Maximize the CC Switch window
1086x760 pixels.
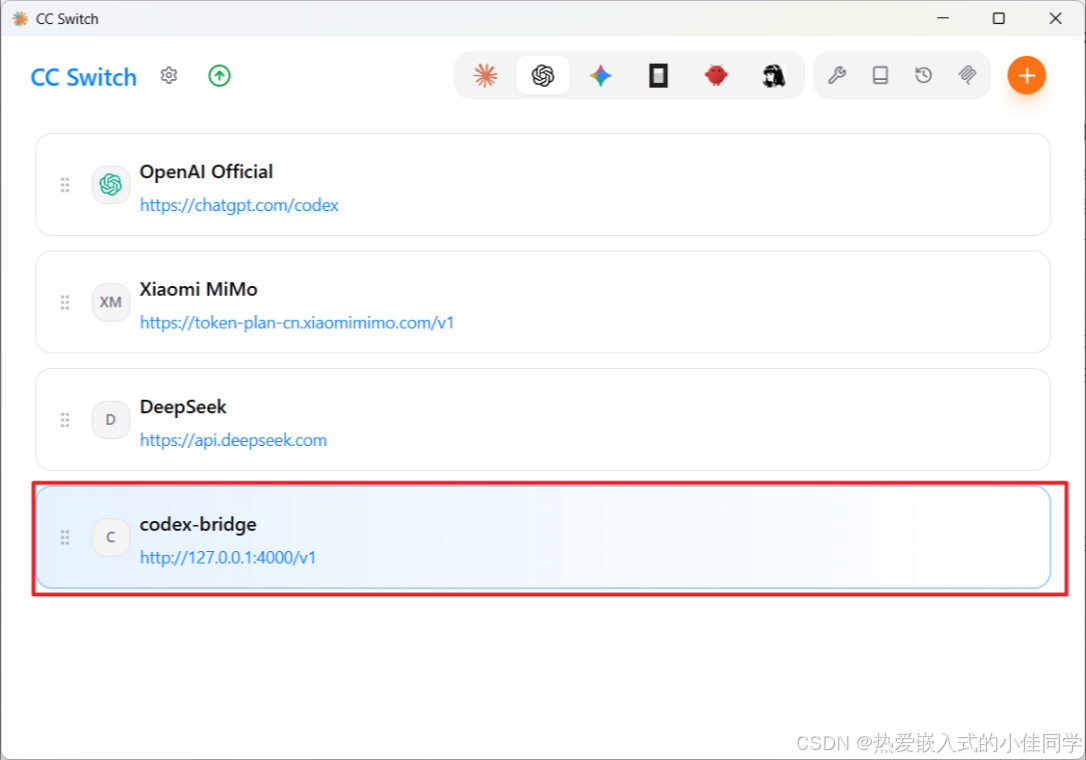click(x=999, y=18)
